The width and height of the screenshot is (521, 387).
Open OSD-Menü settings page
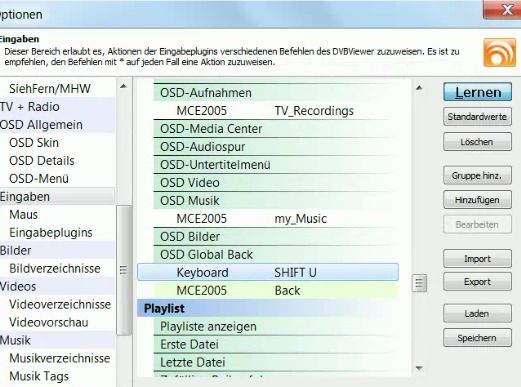[x=39, y=179]
